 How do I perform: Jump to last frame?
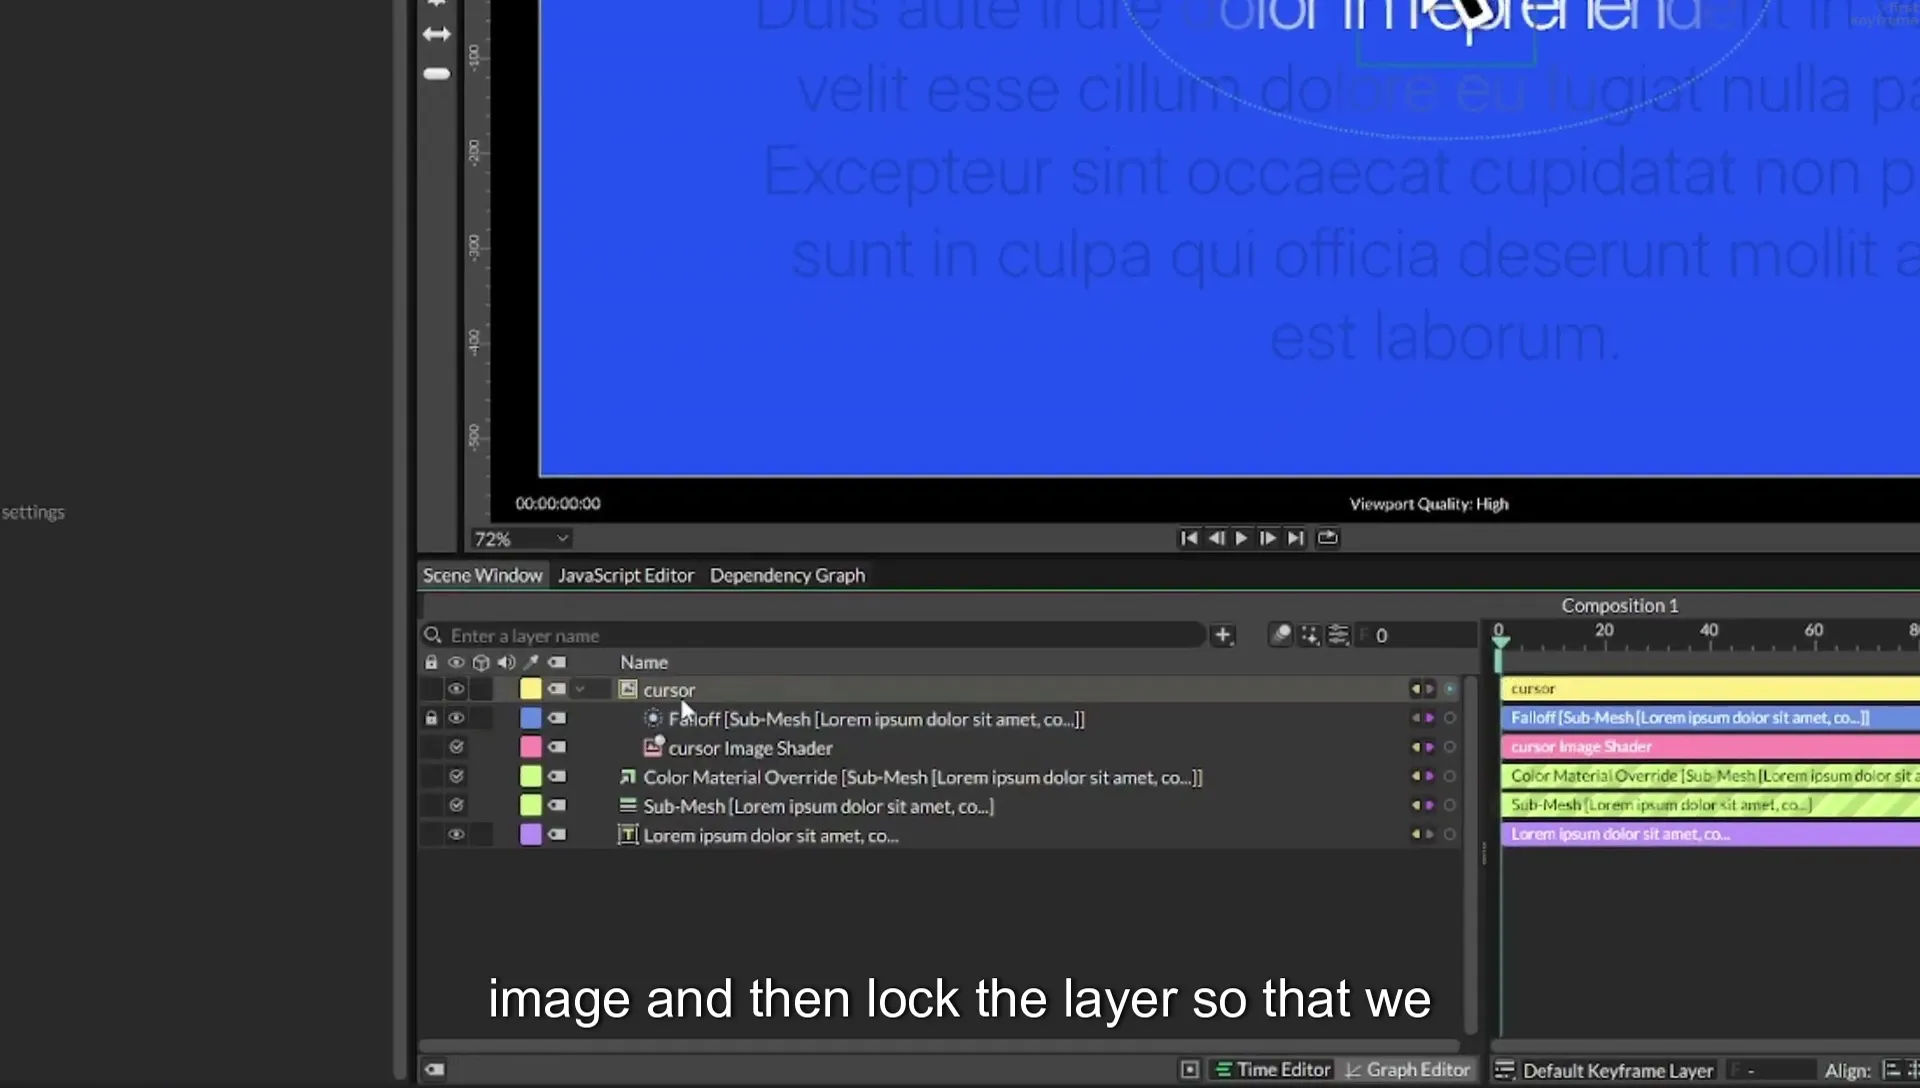[1296, 538]
